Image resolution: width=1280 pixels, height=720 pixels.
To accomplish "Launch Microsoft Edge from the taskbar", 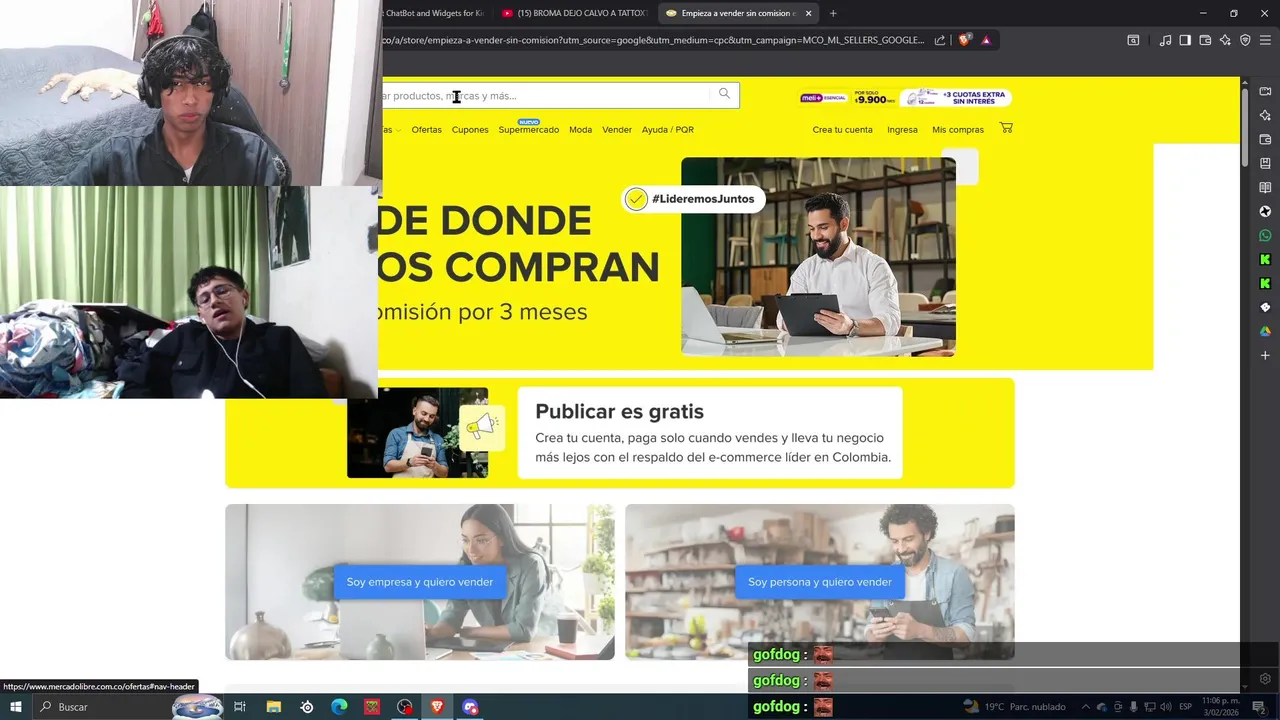I will tap(339, 707).
